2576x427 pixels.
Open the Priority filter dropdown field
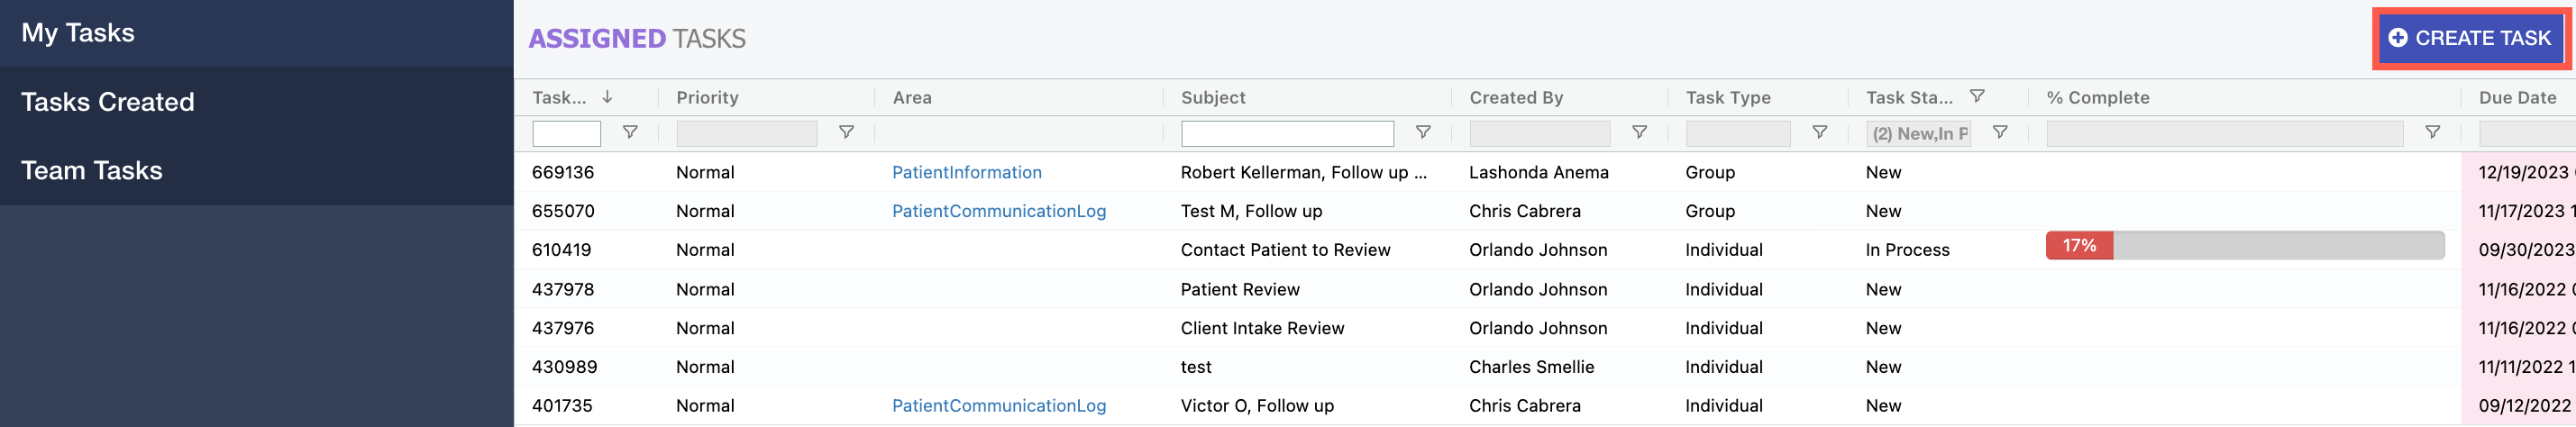tap(747, 133)
